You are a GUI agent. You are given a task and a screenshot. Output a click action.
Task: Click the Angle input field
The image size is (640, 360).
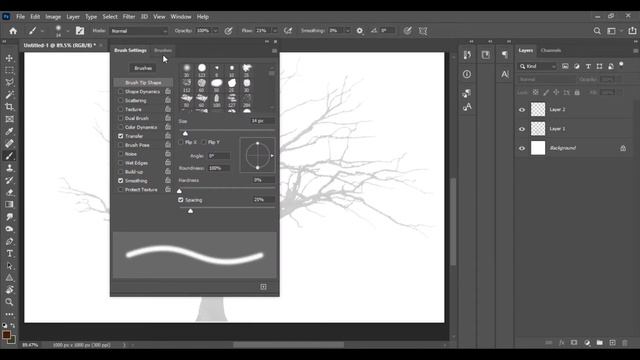pyautogui.click(x=219, y=156)
